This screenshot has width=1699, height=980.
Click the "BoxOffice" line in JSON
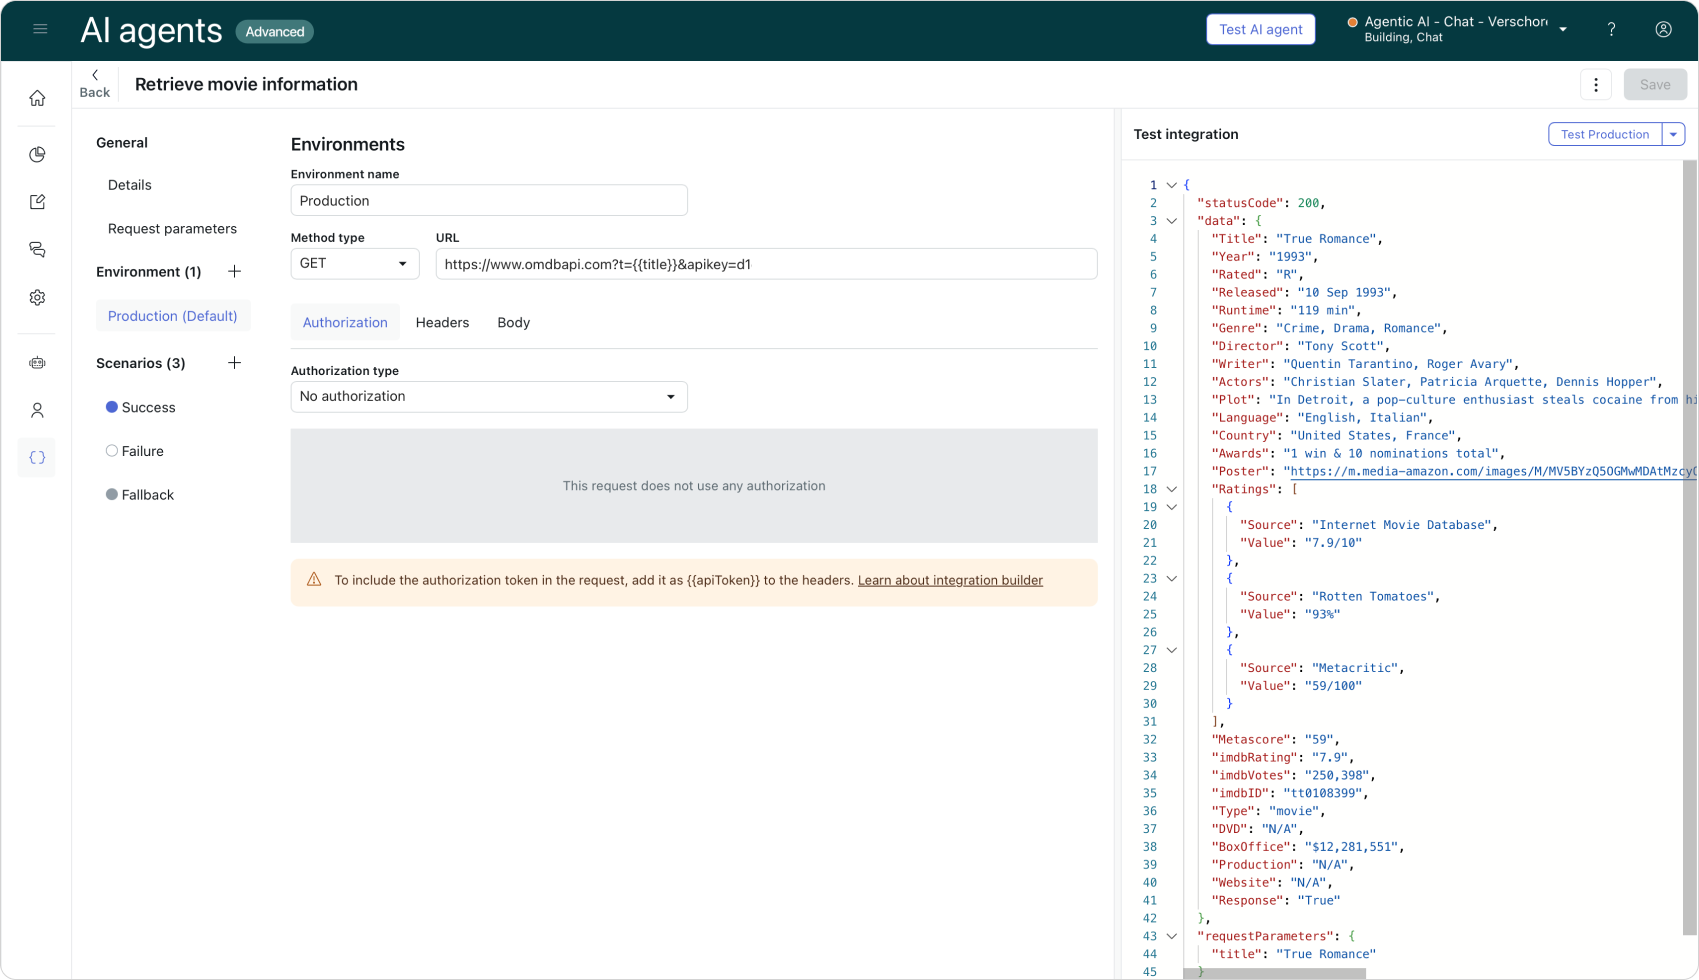(1307, 847)
